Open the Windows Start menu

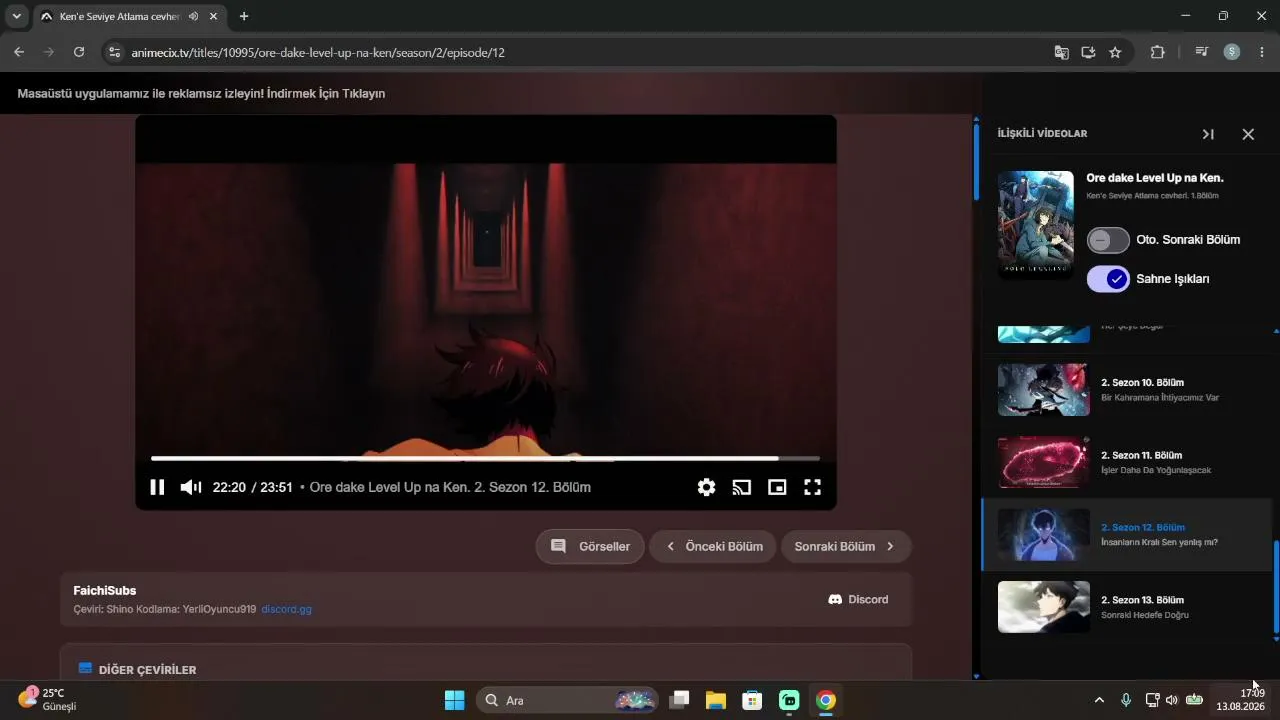coord(454,700)
